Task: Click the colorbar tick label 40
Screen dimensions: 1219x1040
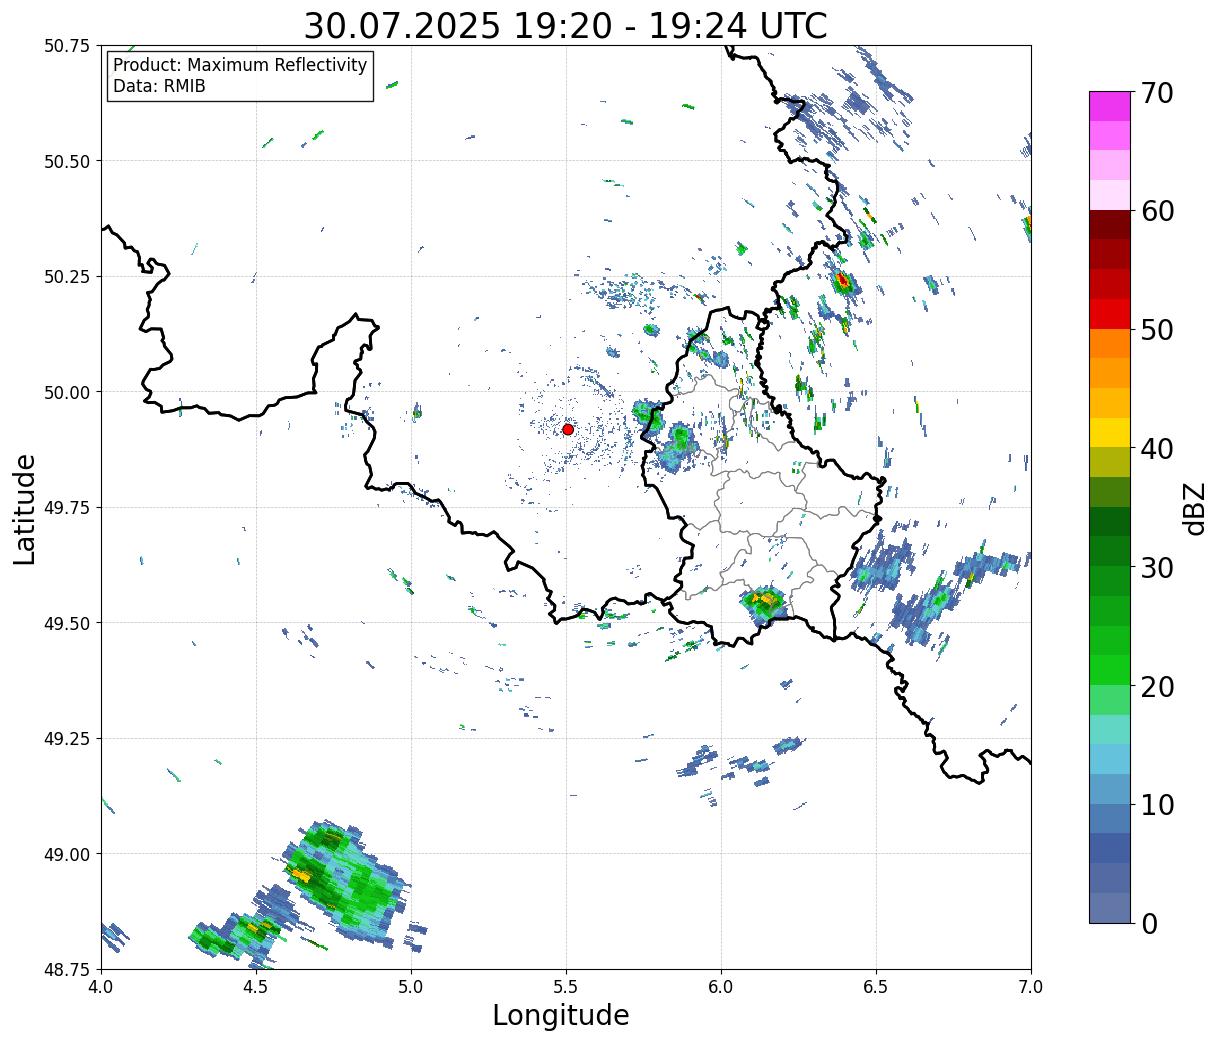Action: pyautogui.click(x=1157, y=448)
